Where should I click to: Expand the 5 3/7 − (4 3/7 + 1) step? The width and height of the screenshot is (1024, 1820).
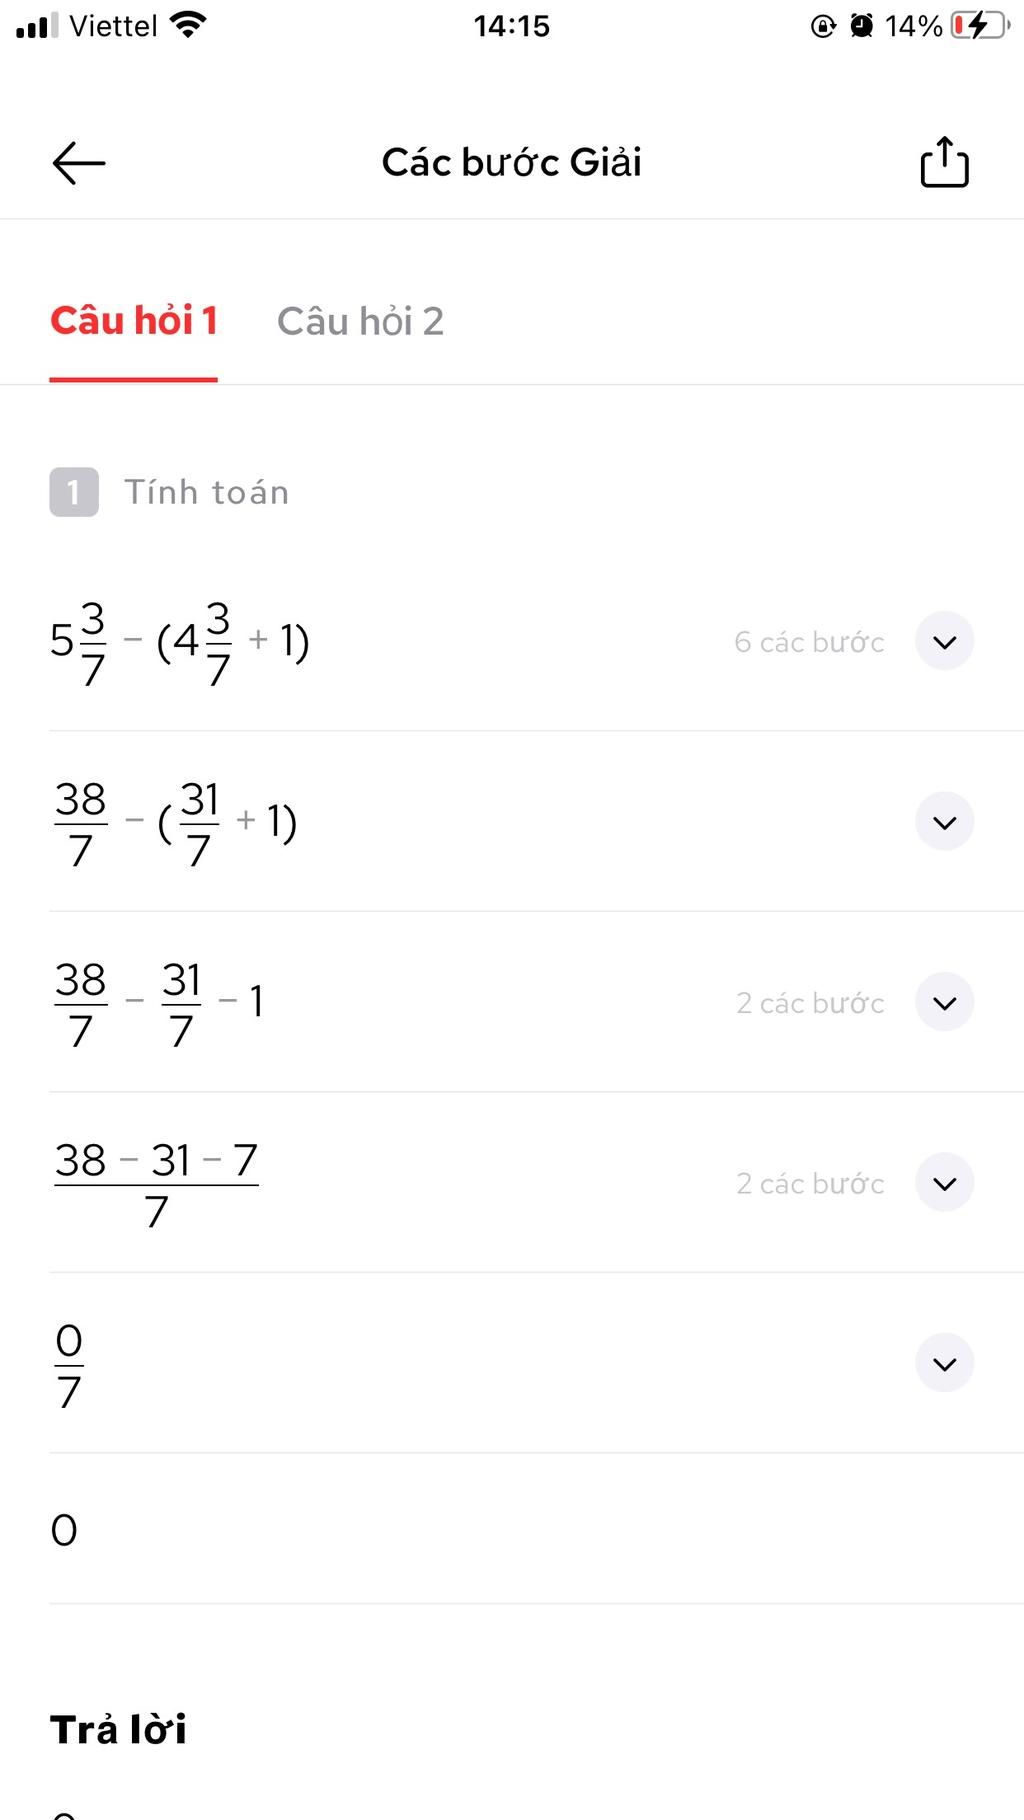click(x=945, y=641)
